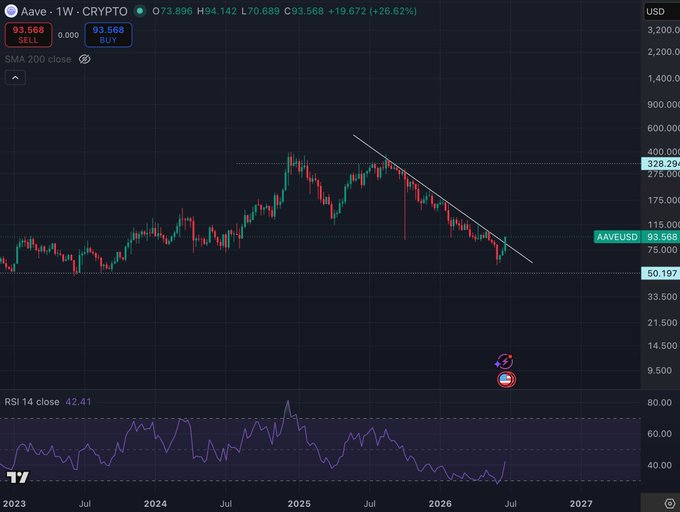Open the USD currency selector

661,12
